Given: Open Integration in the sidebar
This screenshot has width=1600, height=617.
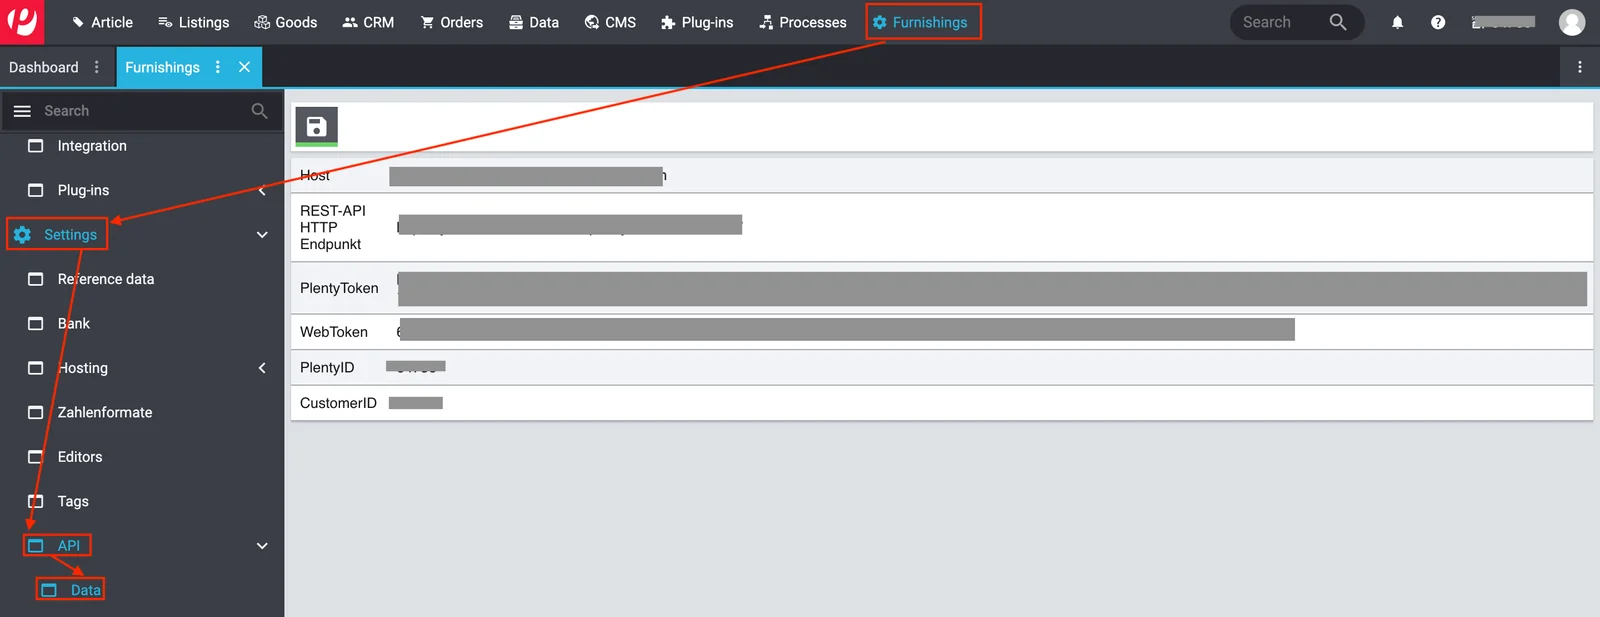Looking at the screenshot, I should (x=92, y=146).
